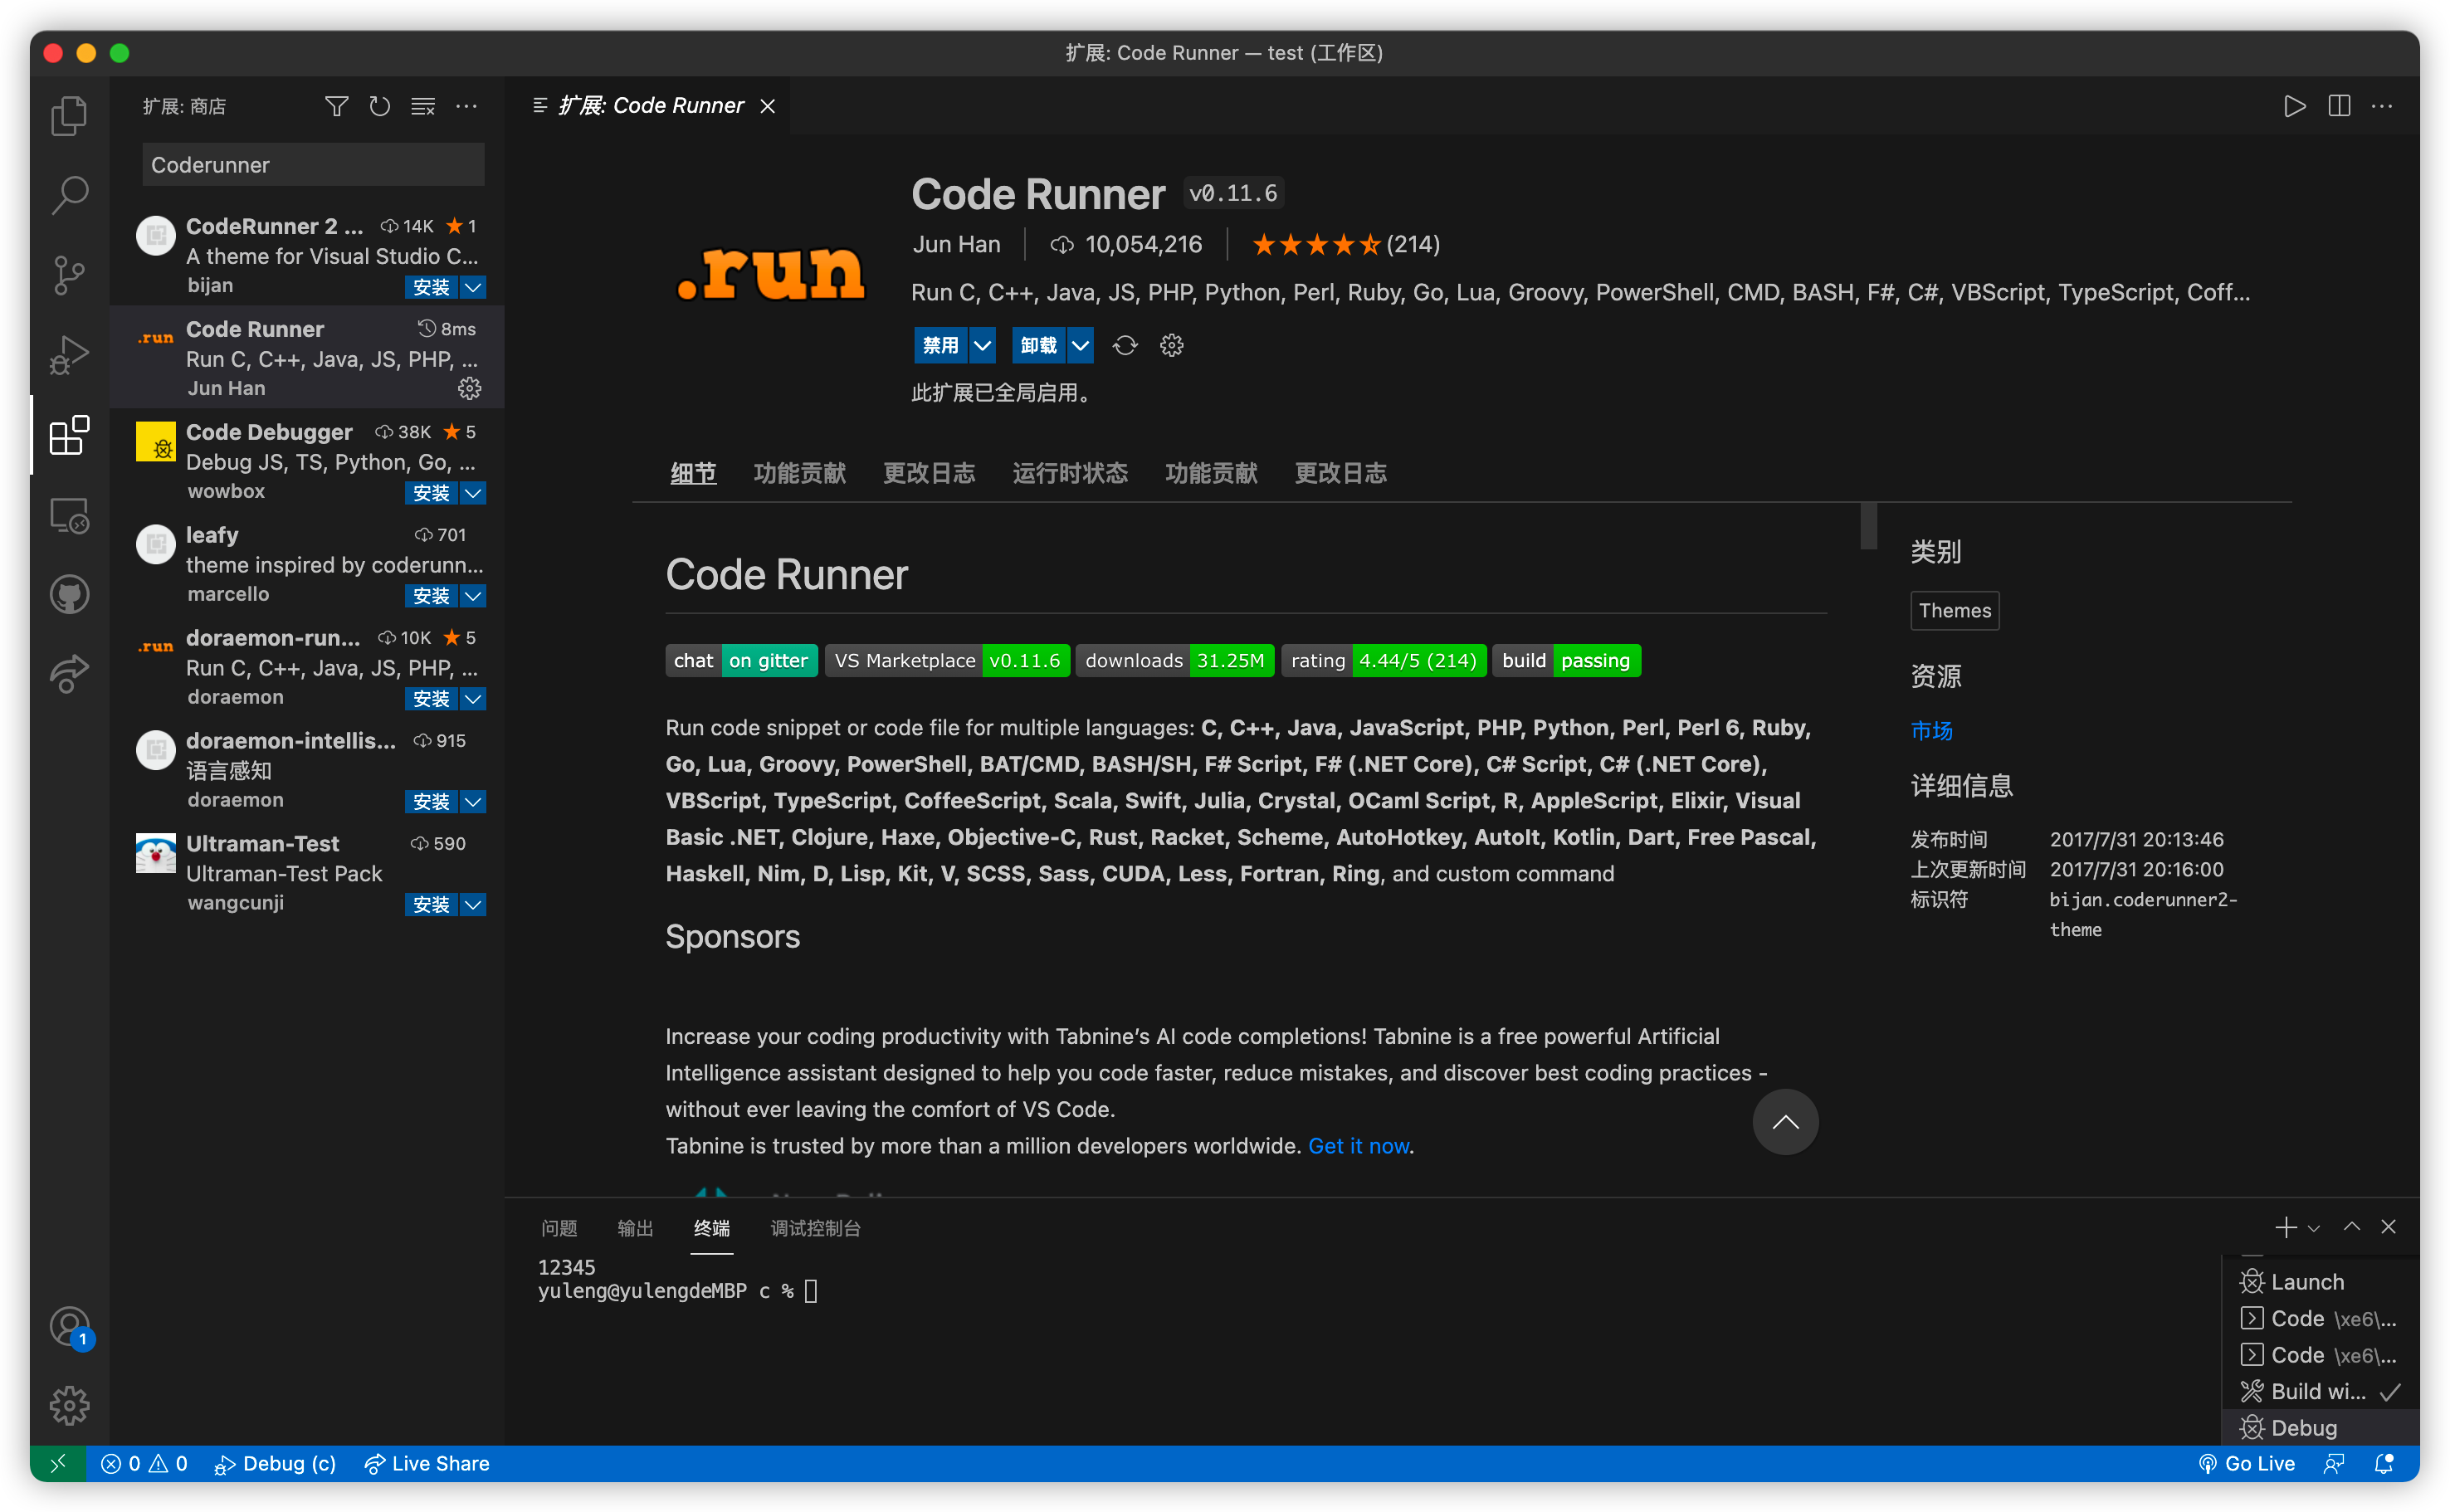Open the new terminal profile dropdown chevron
Screen dimensions: 2450x1512
(x=2313, y=1228)
